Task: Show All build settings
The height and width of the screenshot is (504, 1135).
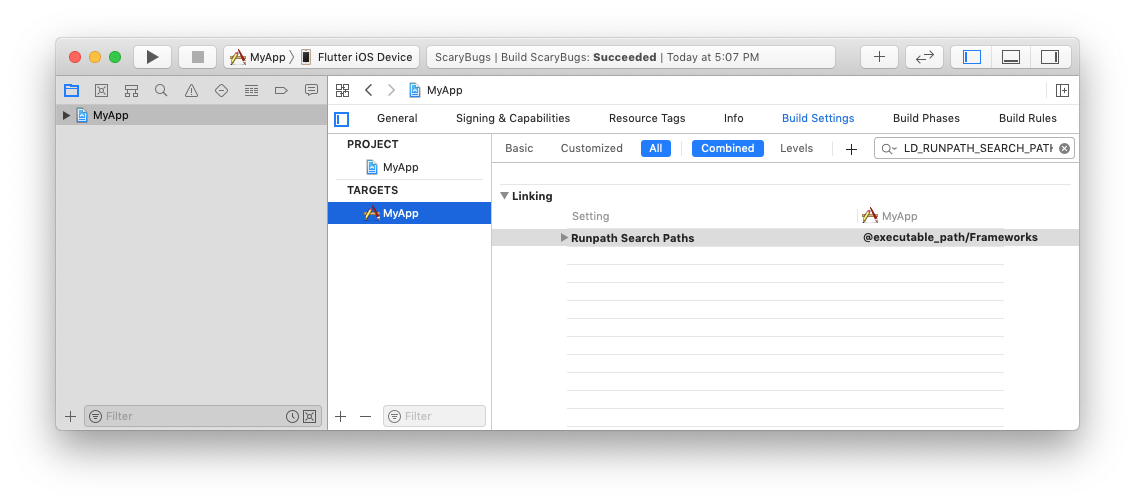Action: point(655,148)
